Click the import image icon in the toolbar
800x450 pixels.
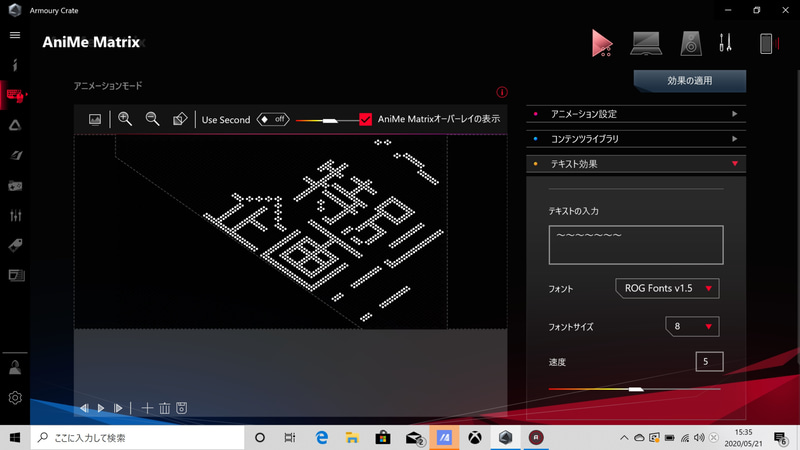click(95, 119)
